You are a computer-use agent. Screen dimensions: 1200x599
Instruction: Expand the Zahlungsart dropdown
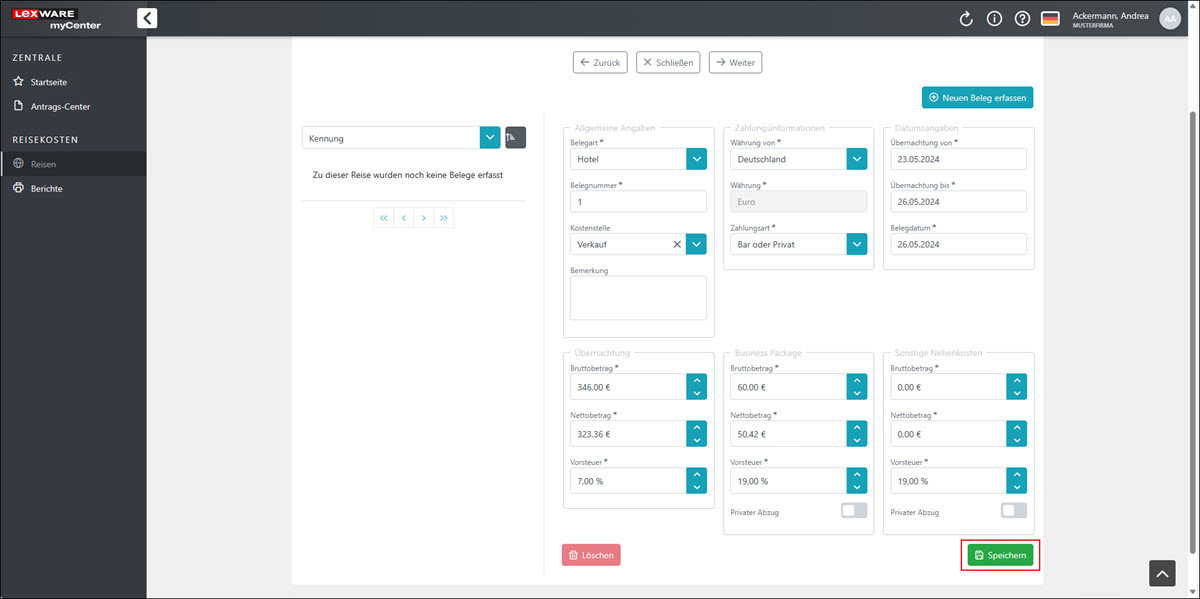pyautogui.click(x=856, y=243)
